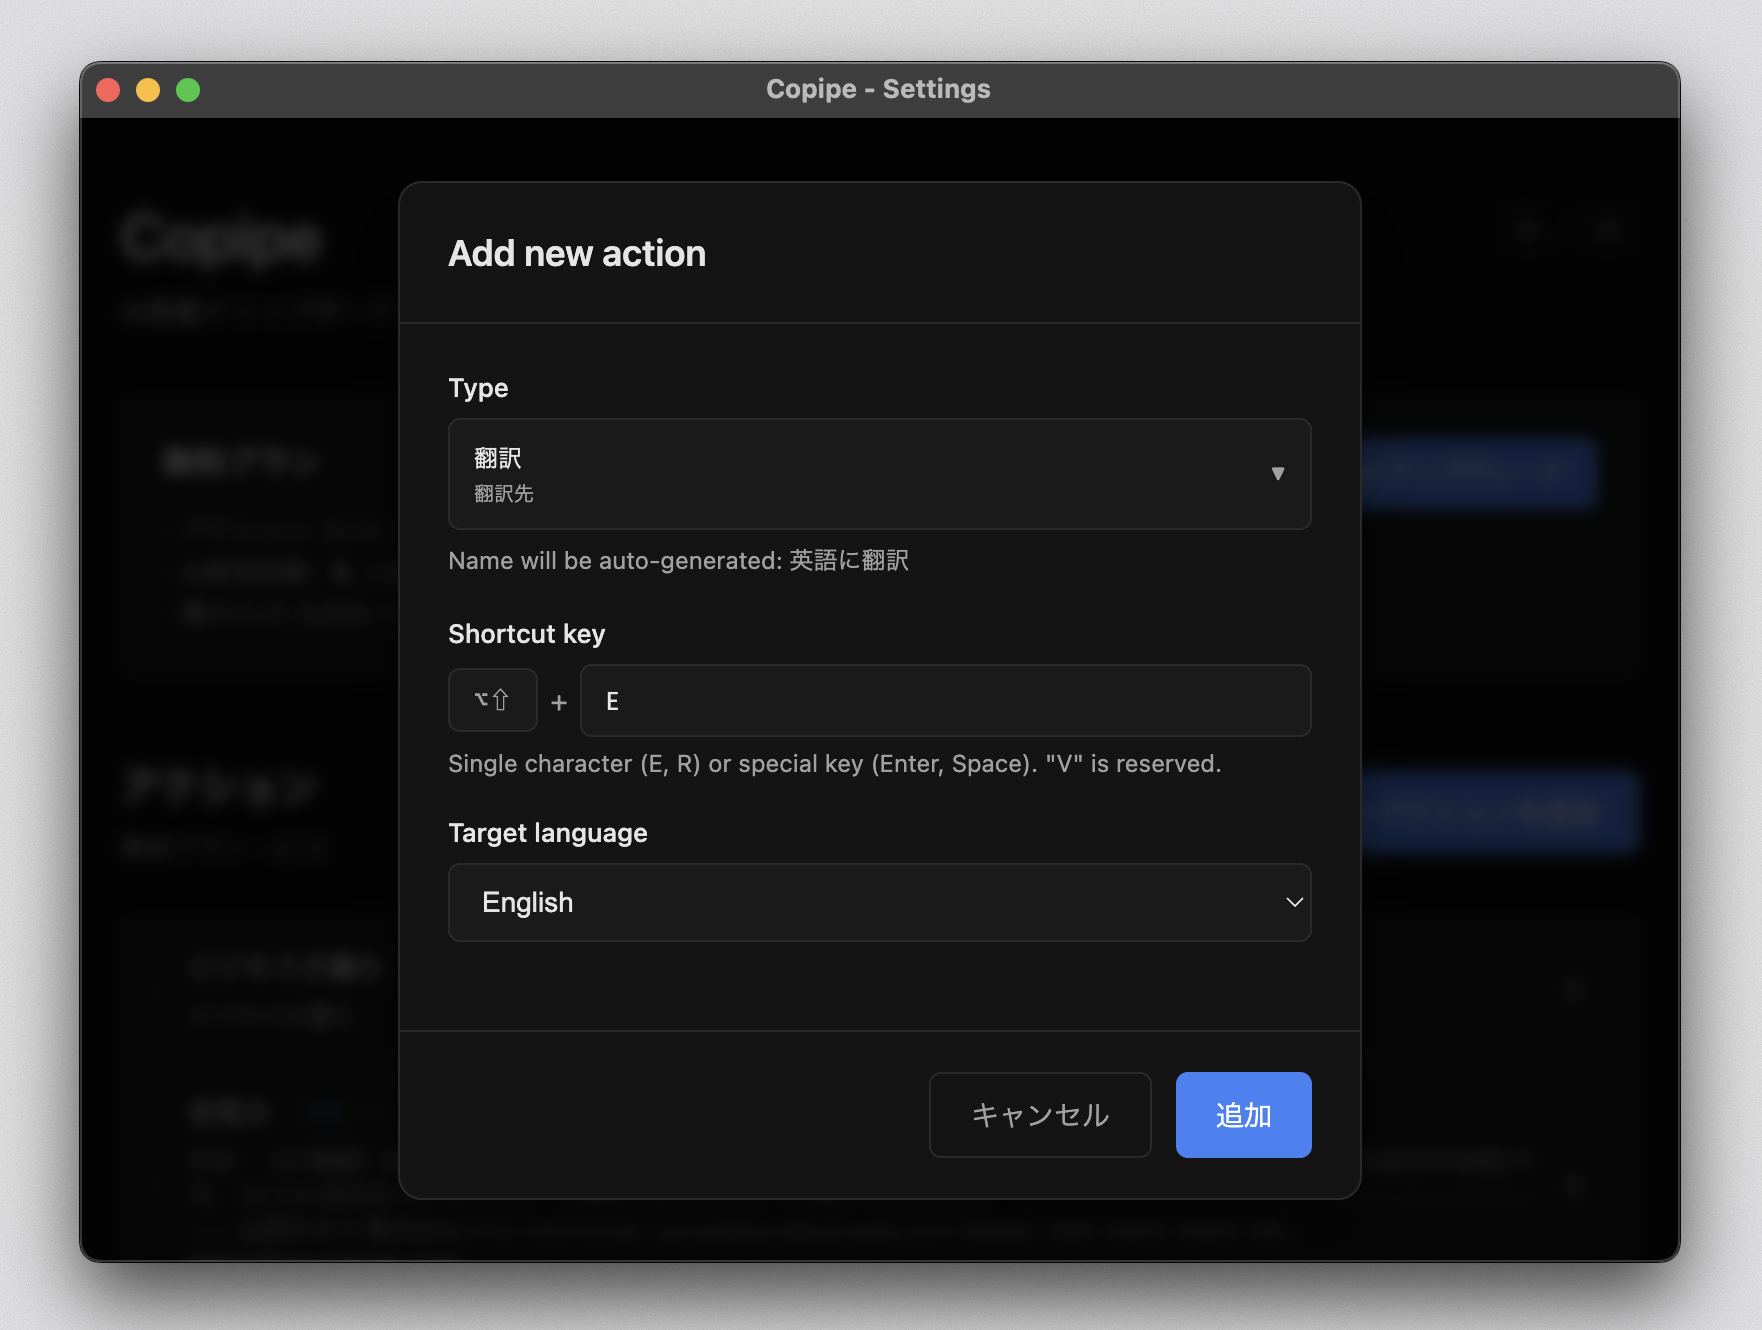Minimize the window with the yellow button

(x=148, y=90)
